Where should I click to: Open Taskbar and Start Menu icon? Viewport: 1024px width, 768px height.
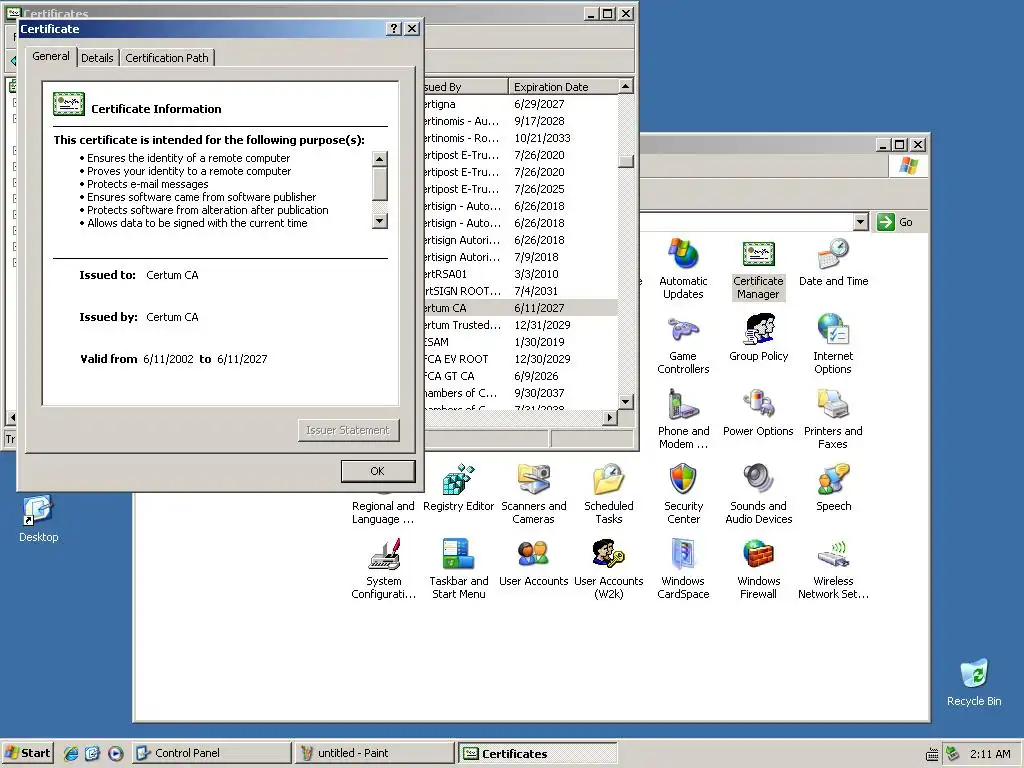pyautogui.click(x=458, y=569)
